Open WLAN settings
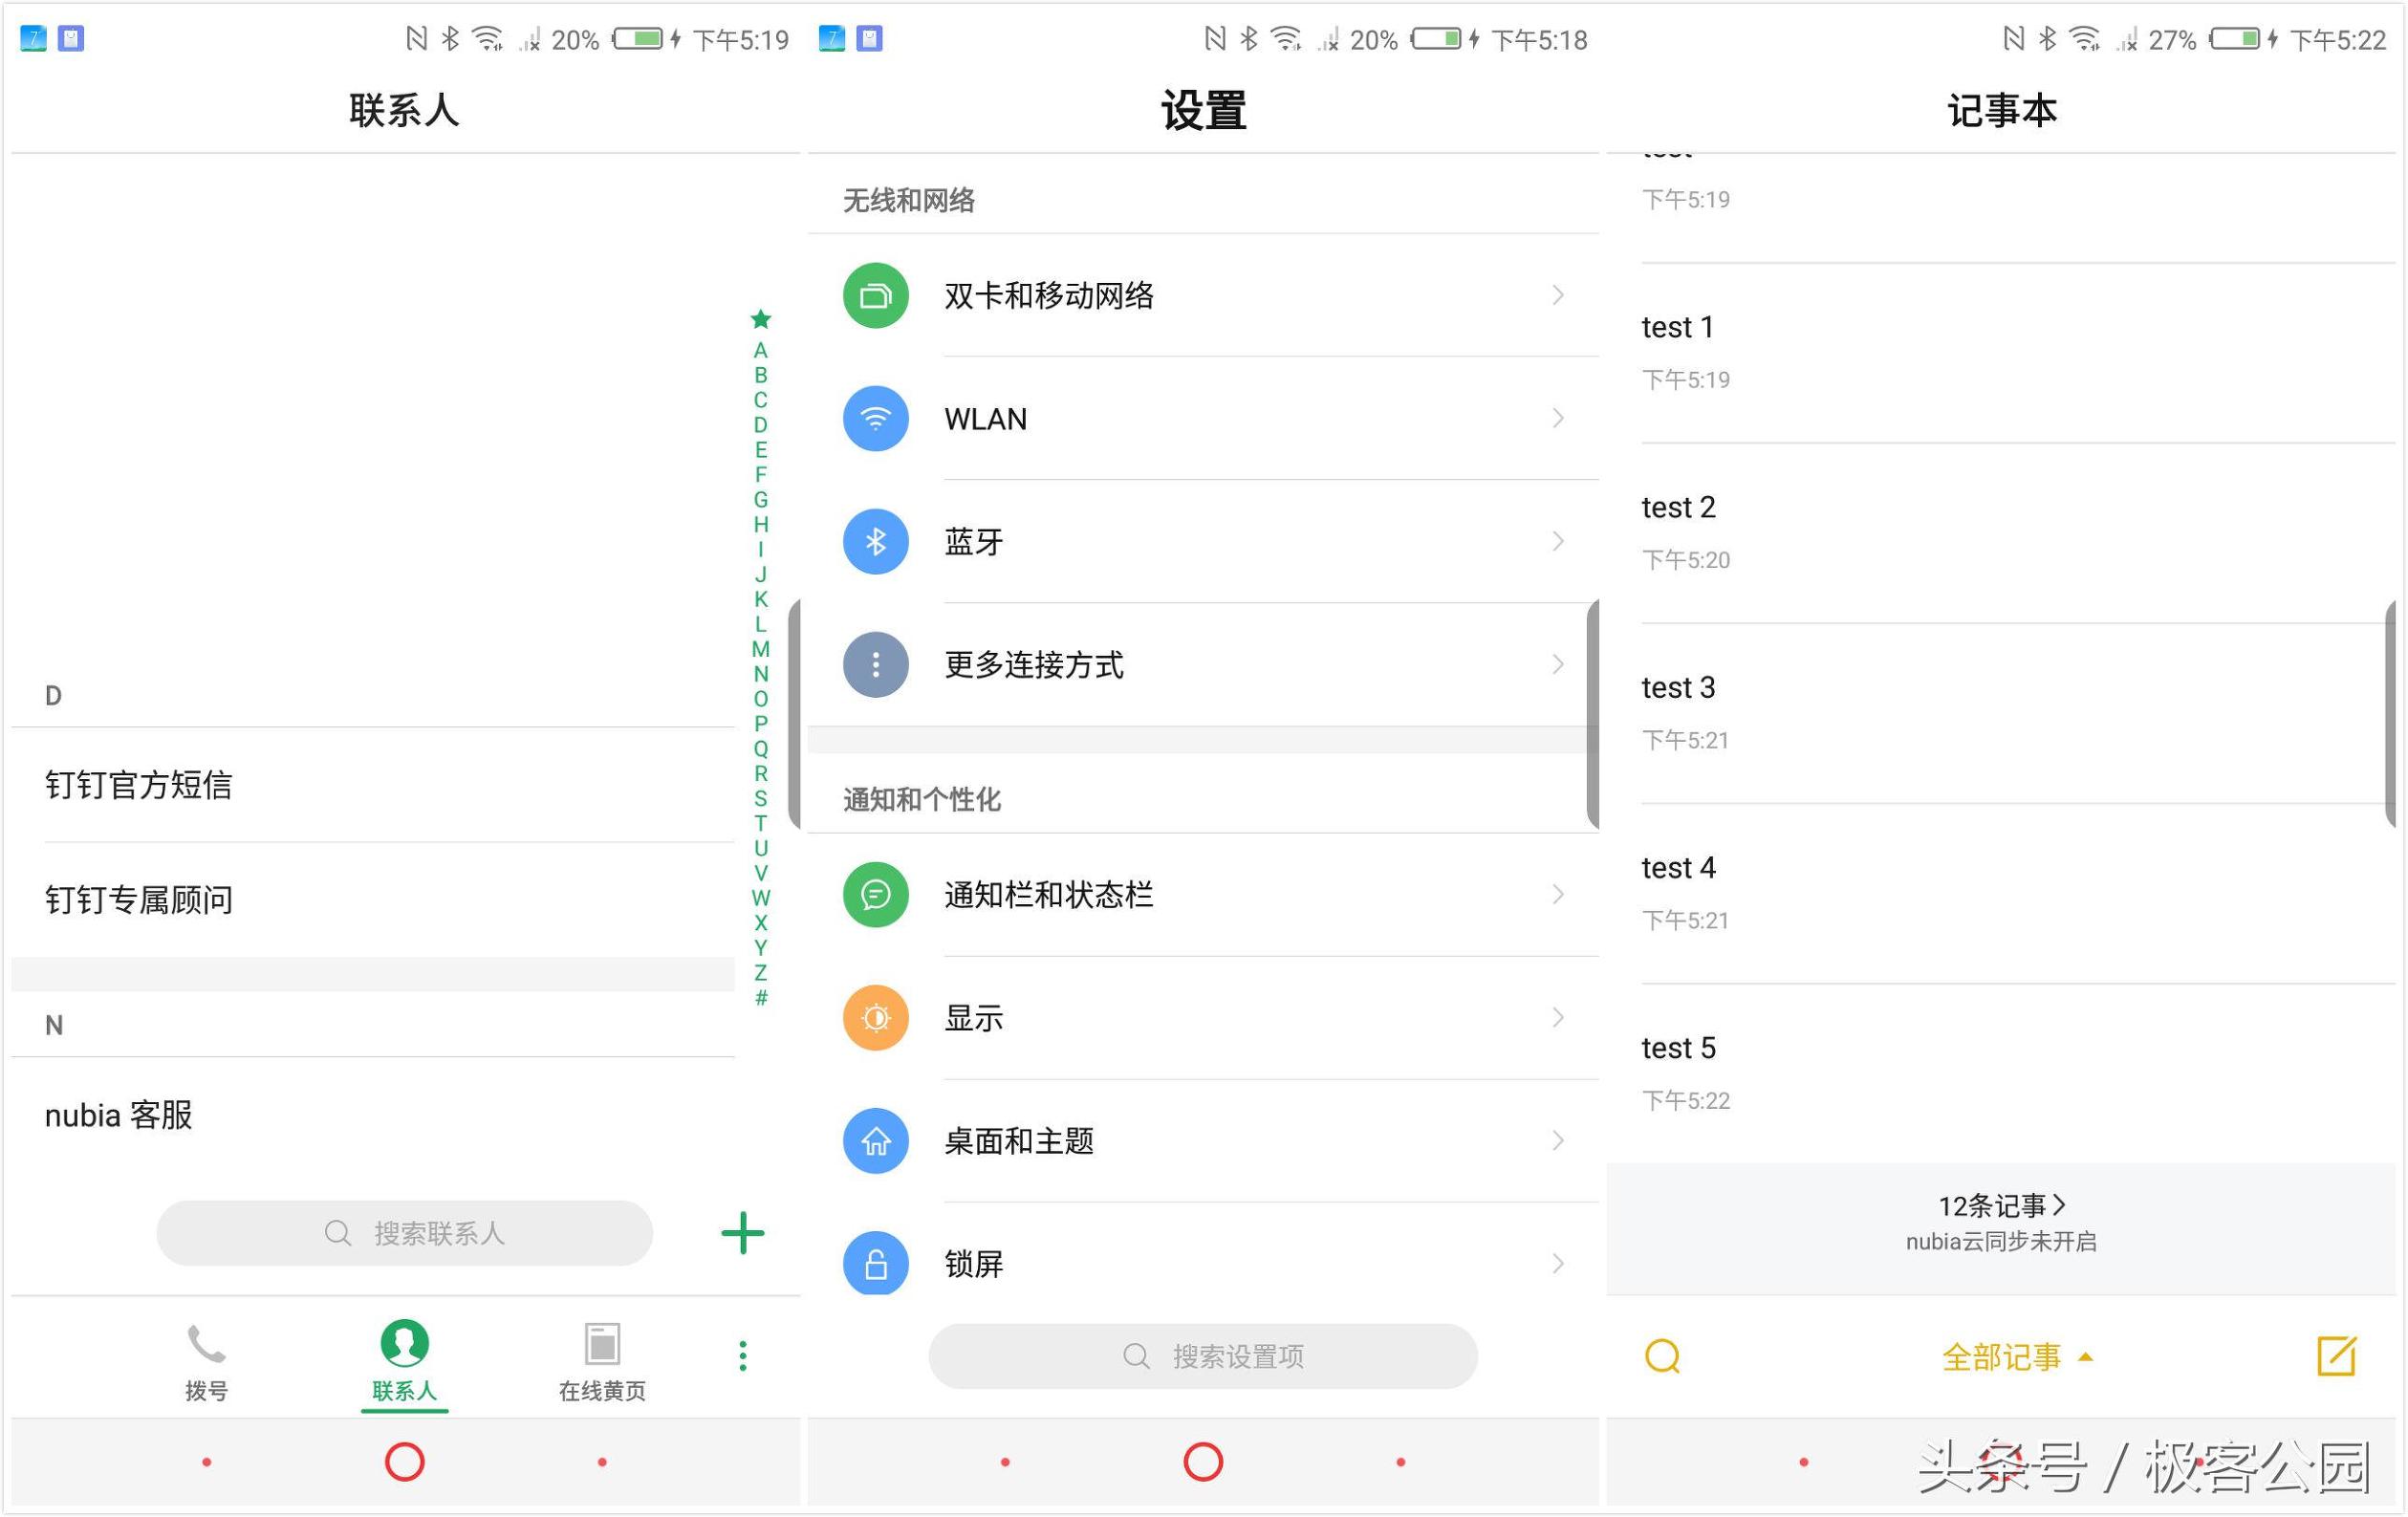 click(x=1203, y=420)
